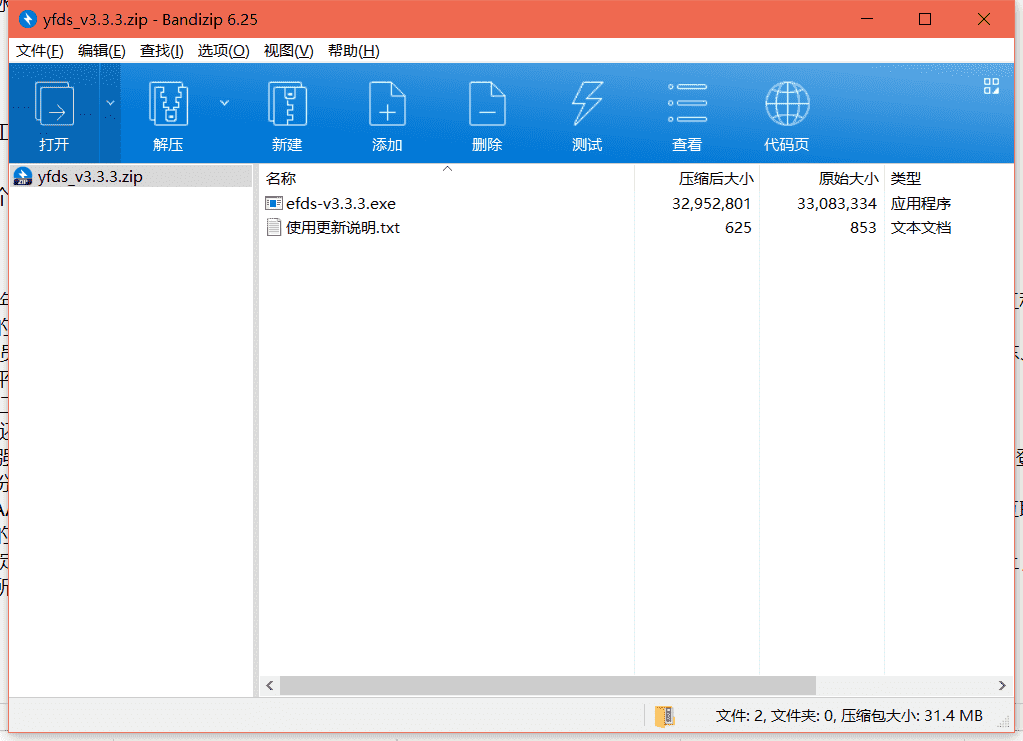Select yfds_v3.3.3.zip in the tree pane
This screenshot has height=741, width=1023.
[130, 177]
